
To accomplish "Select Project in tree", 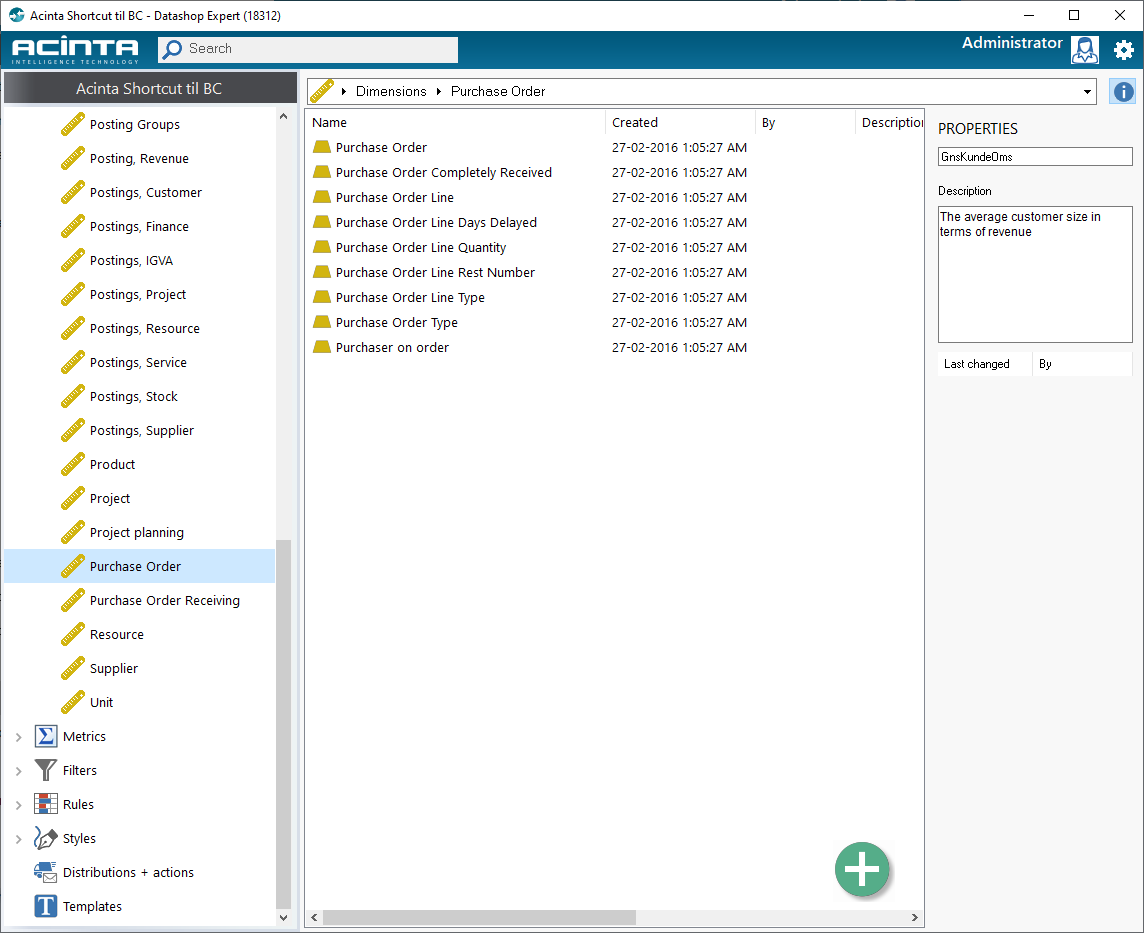I will tap(109, 498).
